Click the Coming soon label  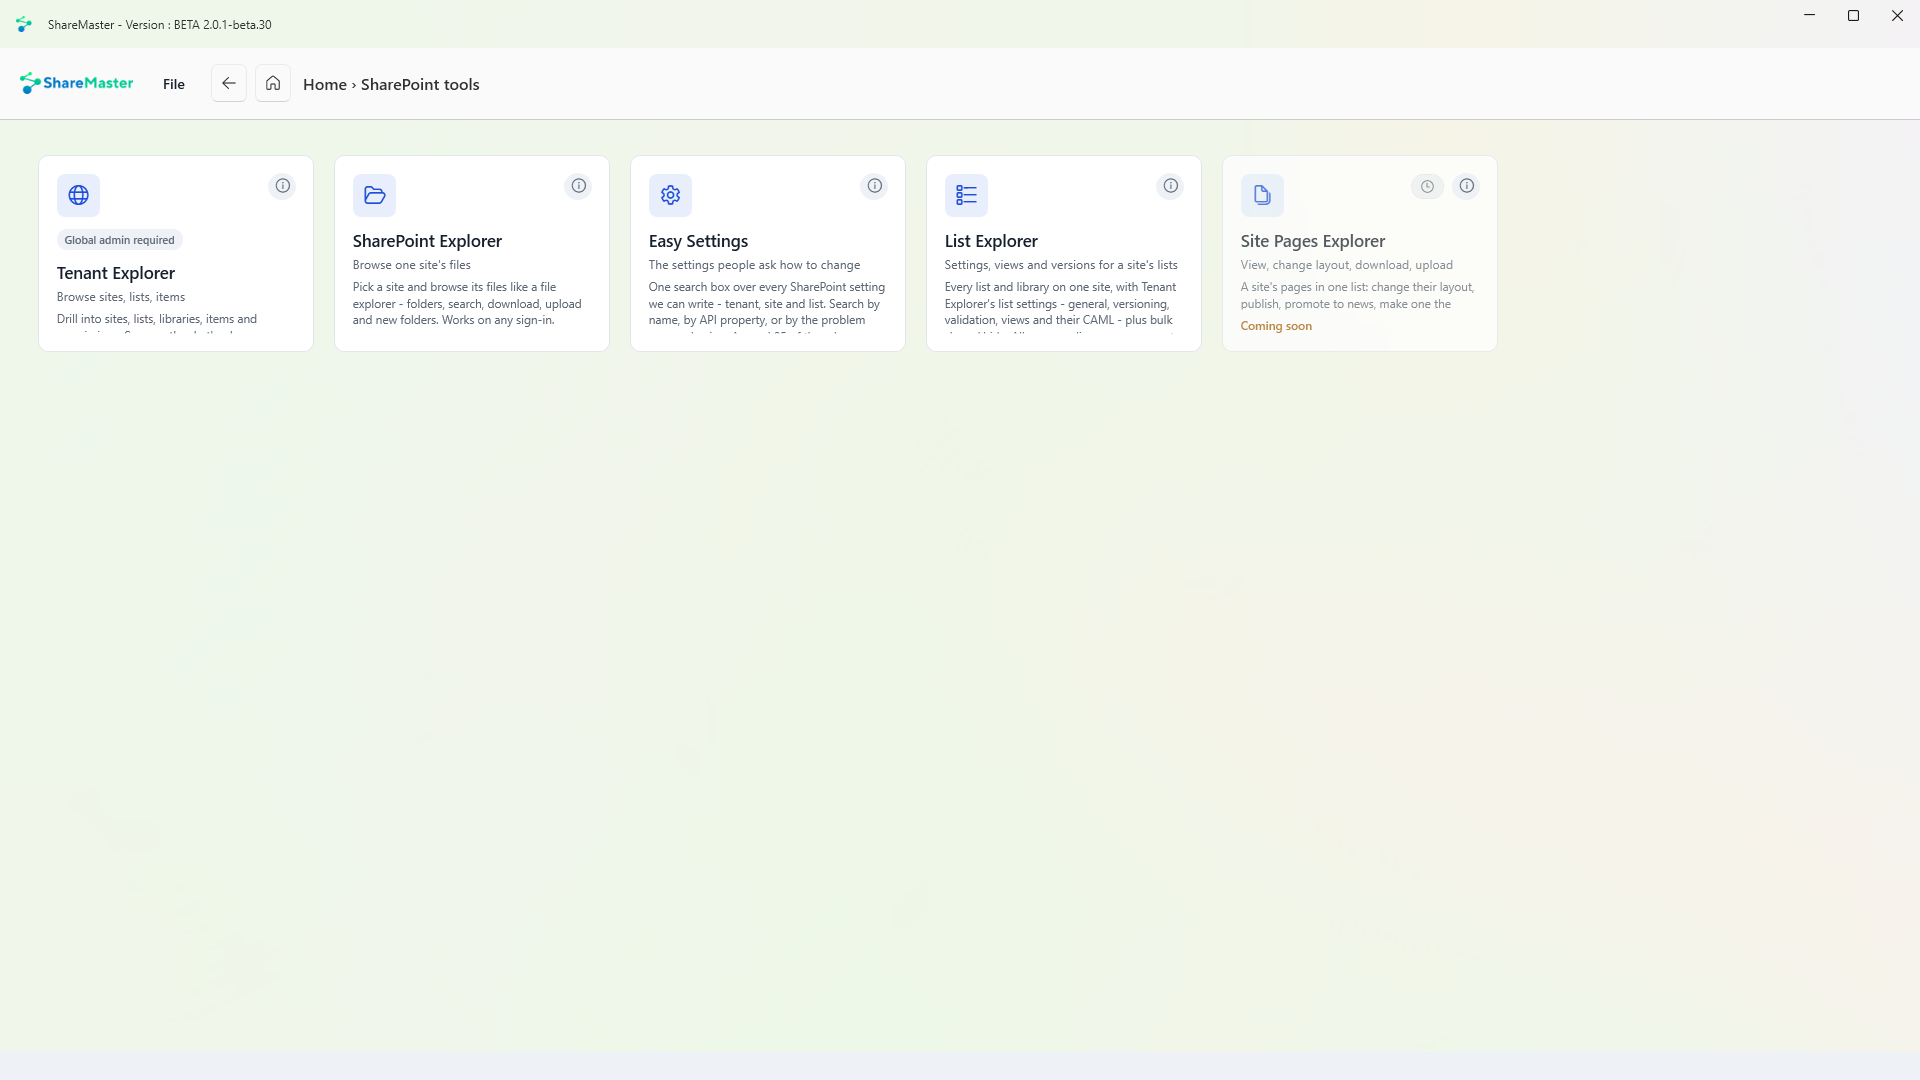1276,326
